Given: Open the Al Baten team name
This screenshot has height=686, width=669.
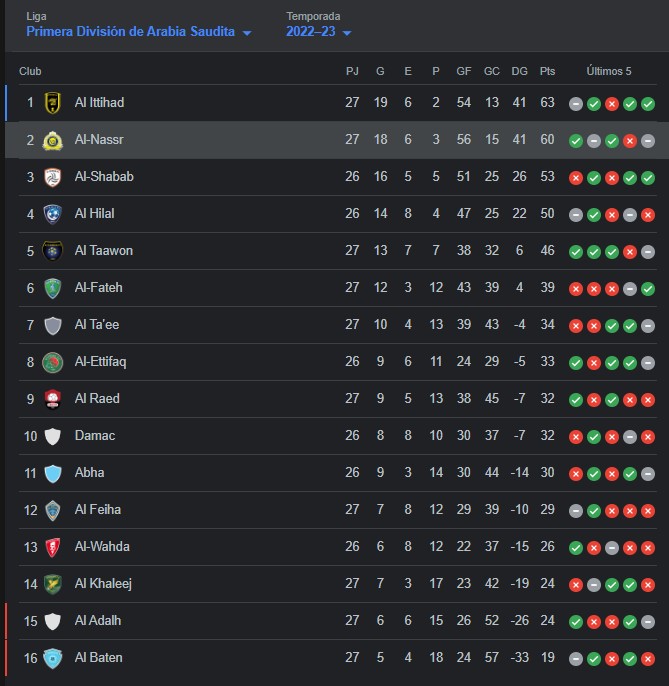Looking at the screenshot, I should [98, 658].
